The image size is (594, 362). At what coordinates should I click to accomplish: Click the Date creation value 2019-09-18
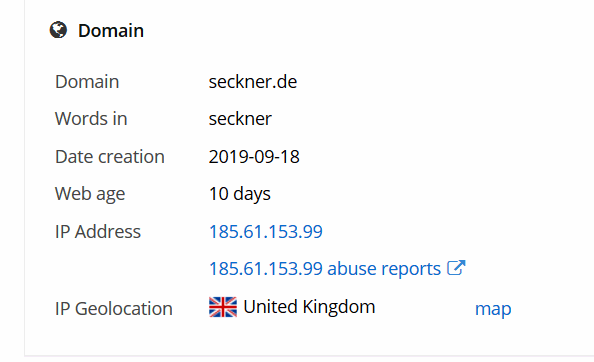pos(254,157)
